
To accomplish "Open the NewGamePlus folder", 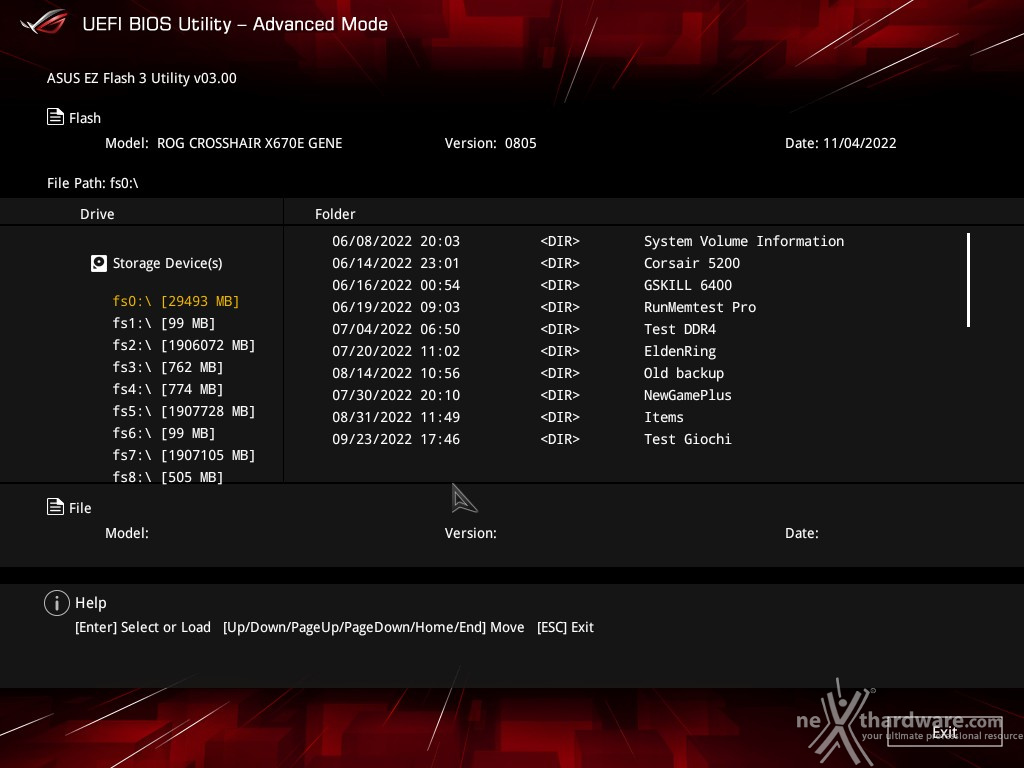I will click(688, 395).
